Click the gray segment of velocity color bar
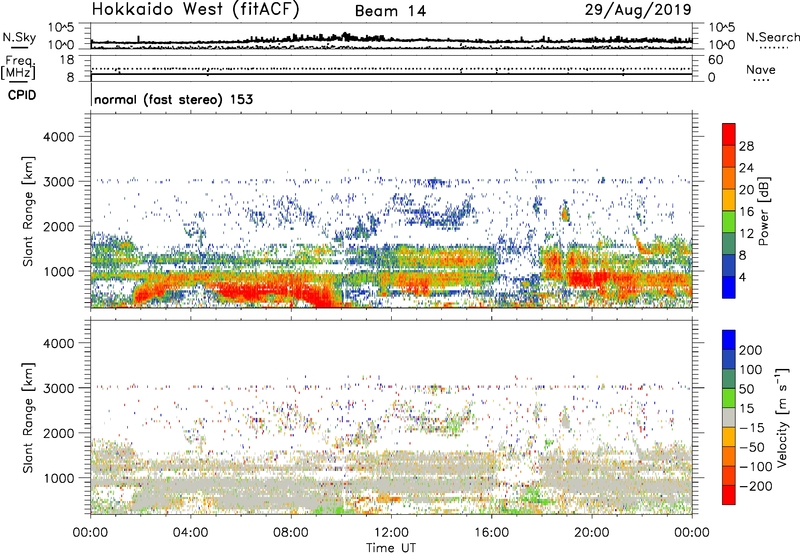 pyautogui.click(x=729, y=418)
